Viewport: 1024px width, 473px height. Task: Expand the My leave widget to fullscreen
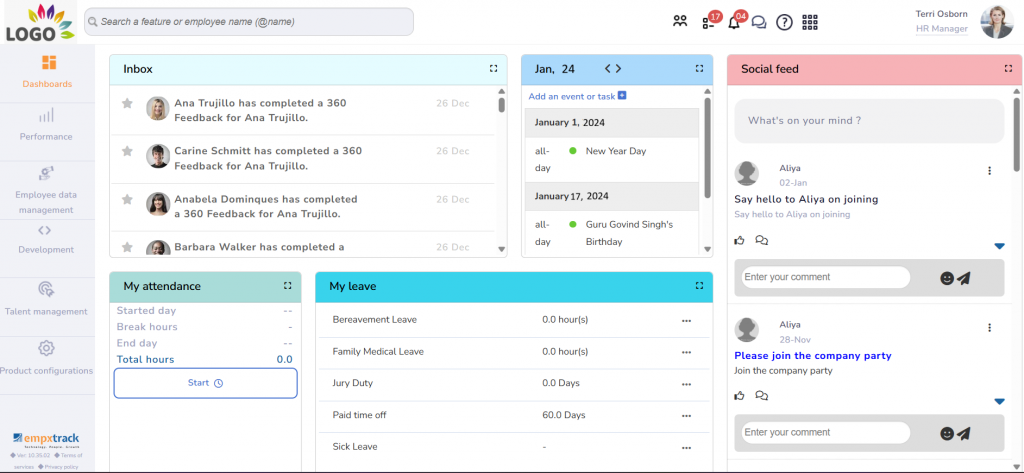[x=699, y=285]
